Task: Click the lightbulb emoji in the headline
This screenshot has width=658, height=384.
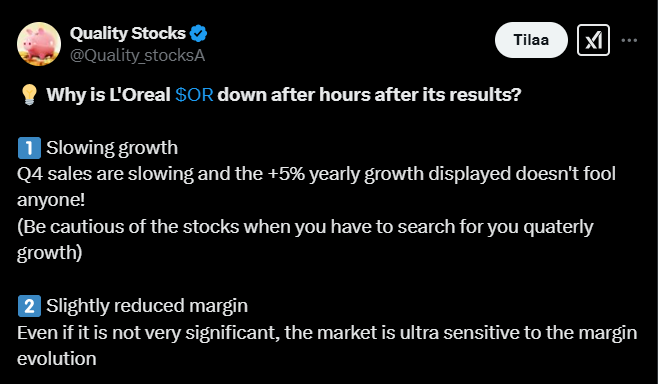Action: [29, 95]
